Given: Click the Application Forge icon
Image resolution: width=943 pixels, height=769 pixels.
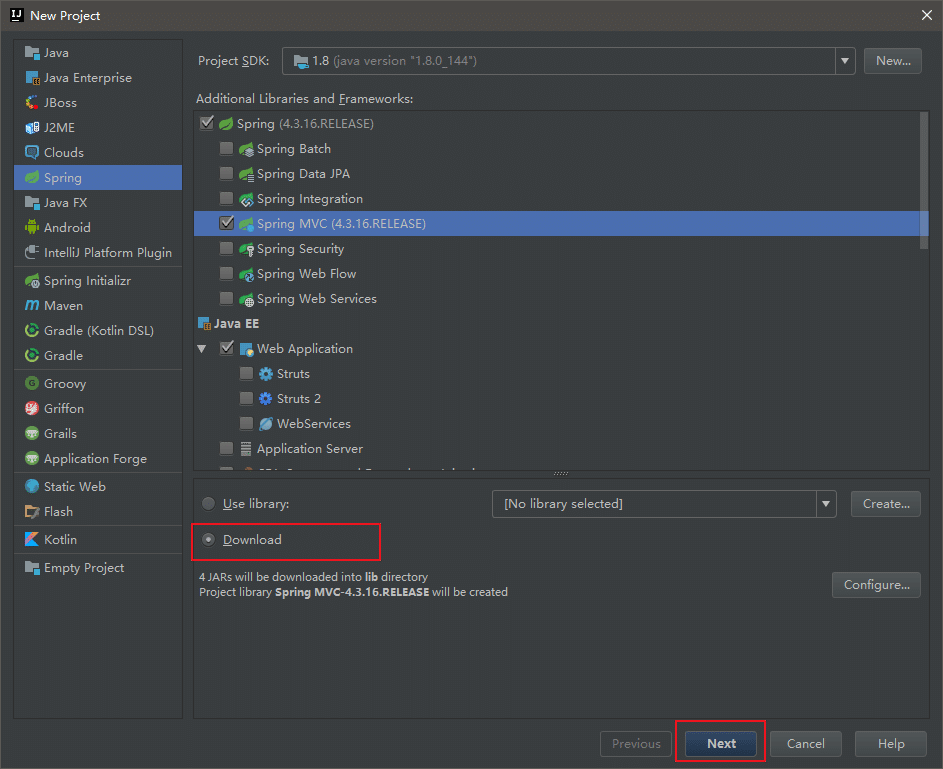Looking at the screenshot, I should click(32, 459).
